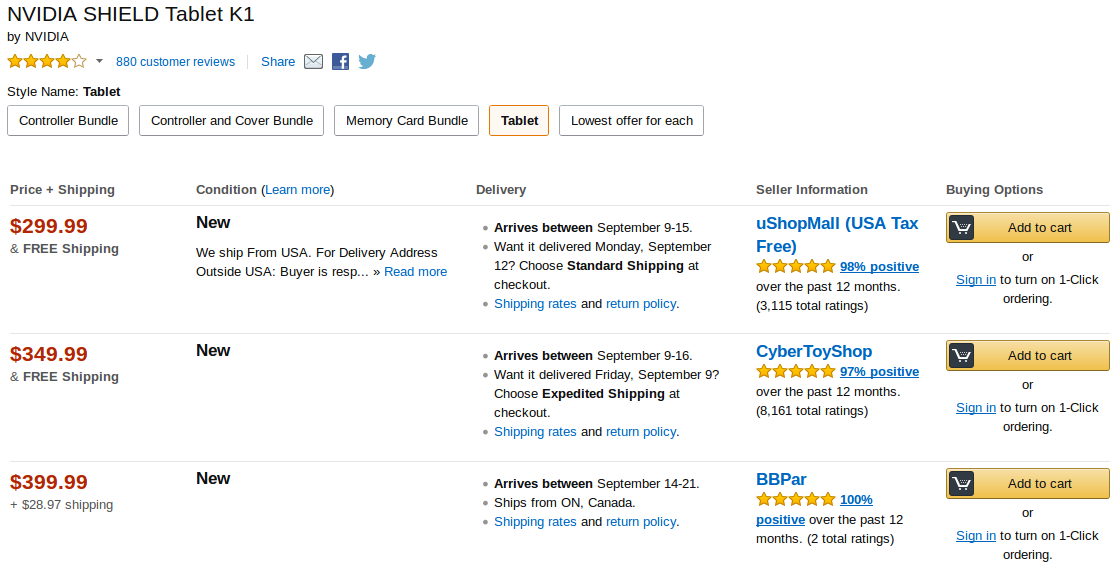Screen dimensions: 1118x573
Task: Open the Learn more condition link
Action: [297, 190]
